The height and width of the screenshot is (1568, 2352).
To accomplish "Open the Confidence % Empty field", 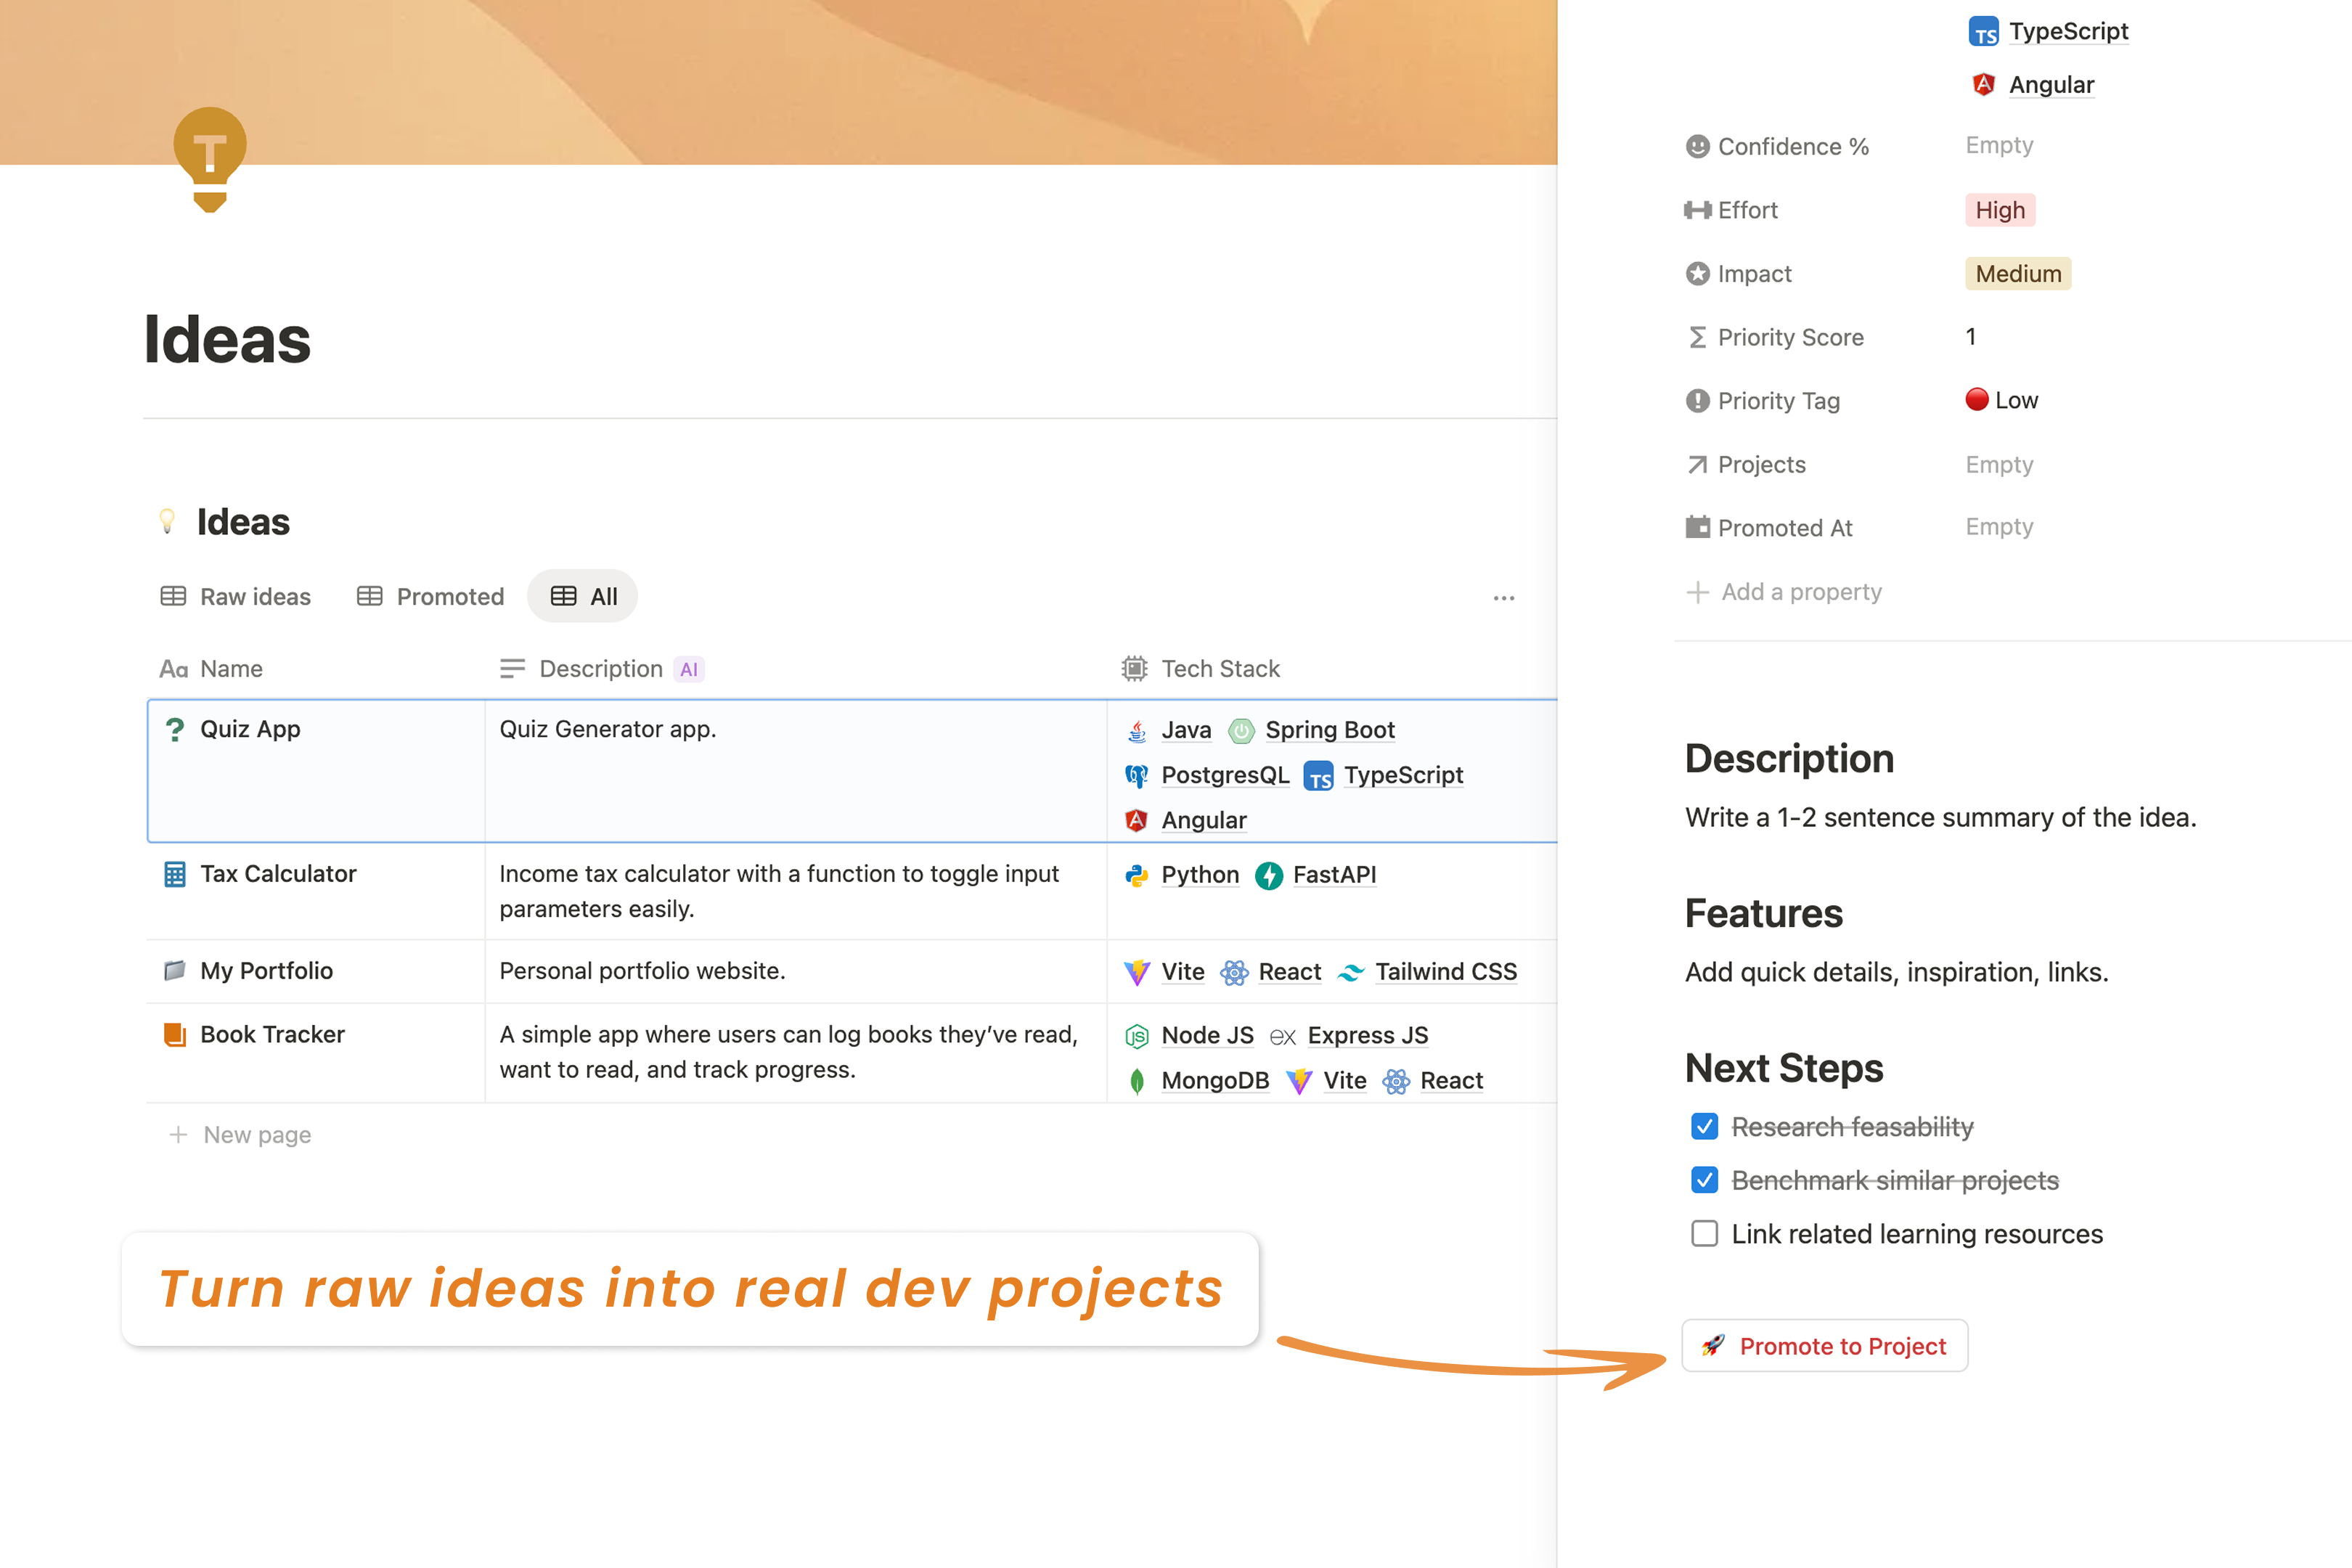I will point(1999,146).
